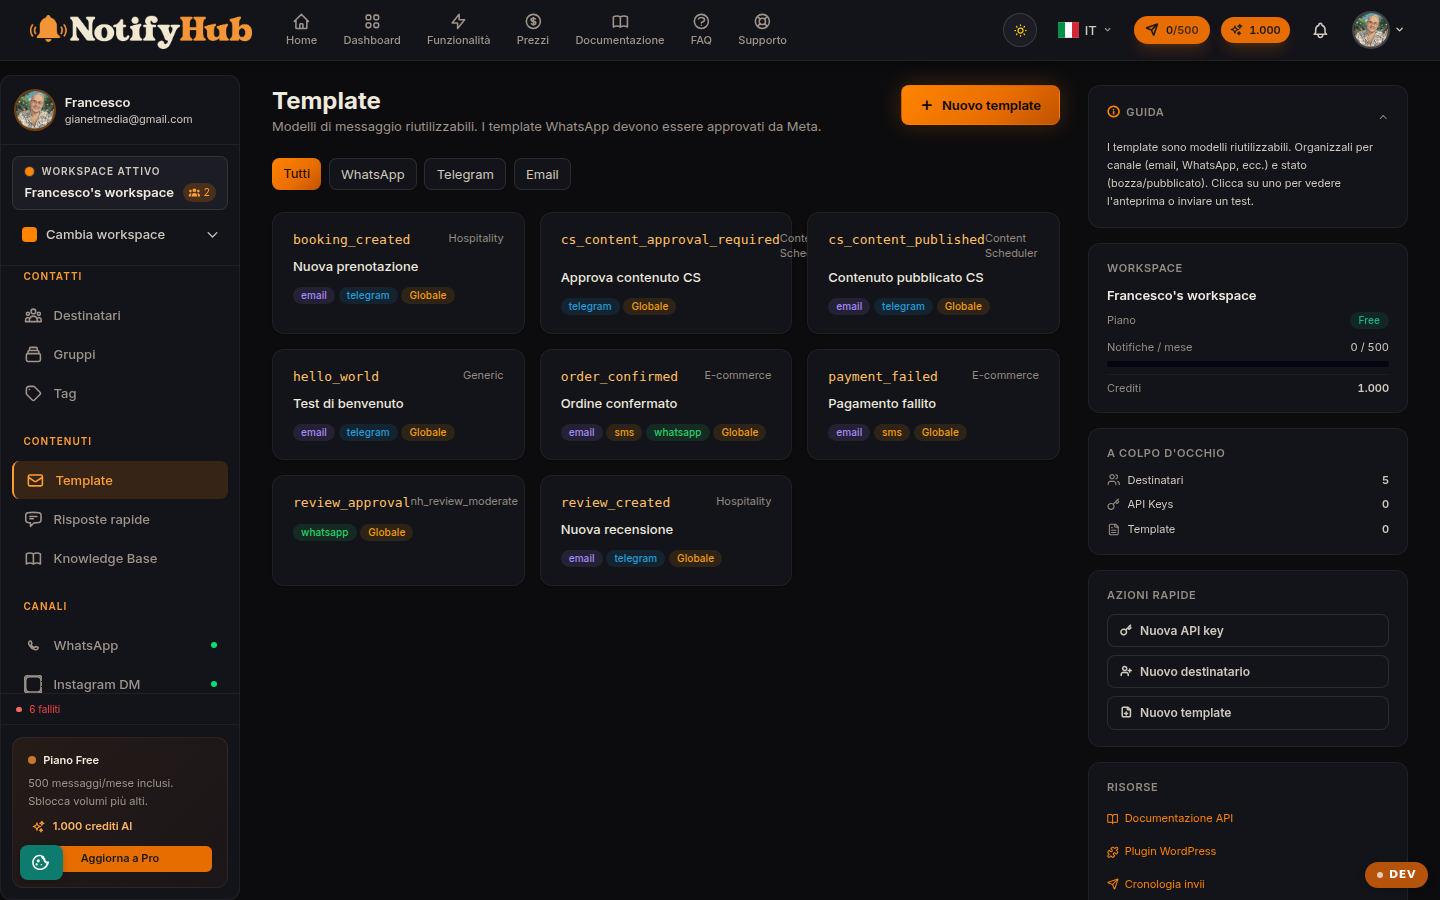The image size is (1440, 900).
Task: Click the 1.000 credits badge
Action: coord(1255,30)
